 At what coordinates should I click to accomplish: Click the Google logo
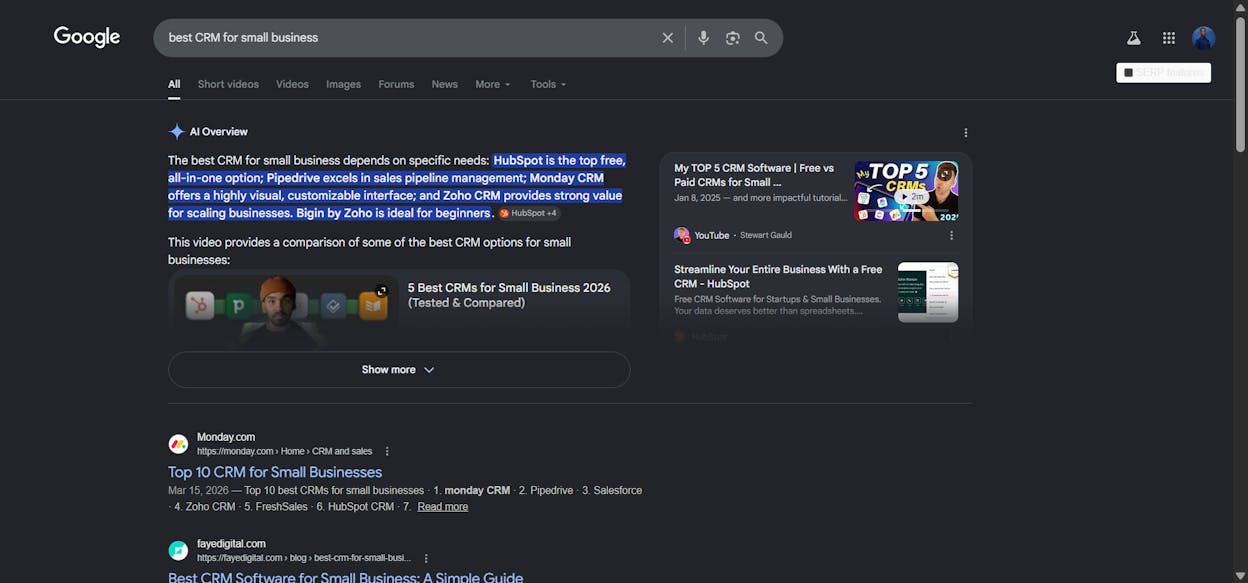click(x=87, y=37)
